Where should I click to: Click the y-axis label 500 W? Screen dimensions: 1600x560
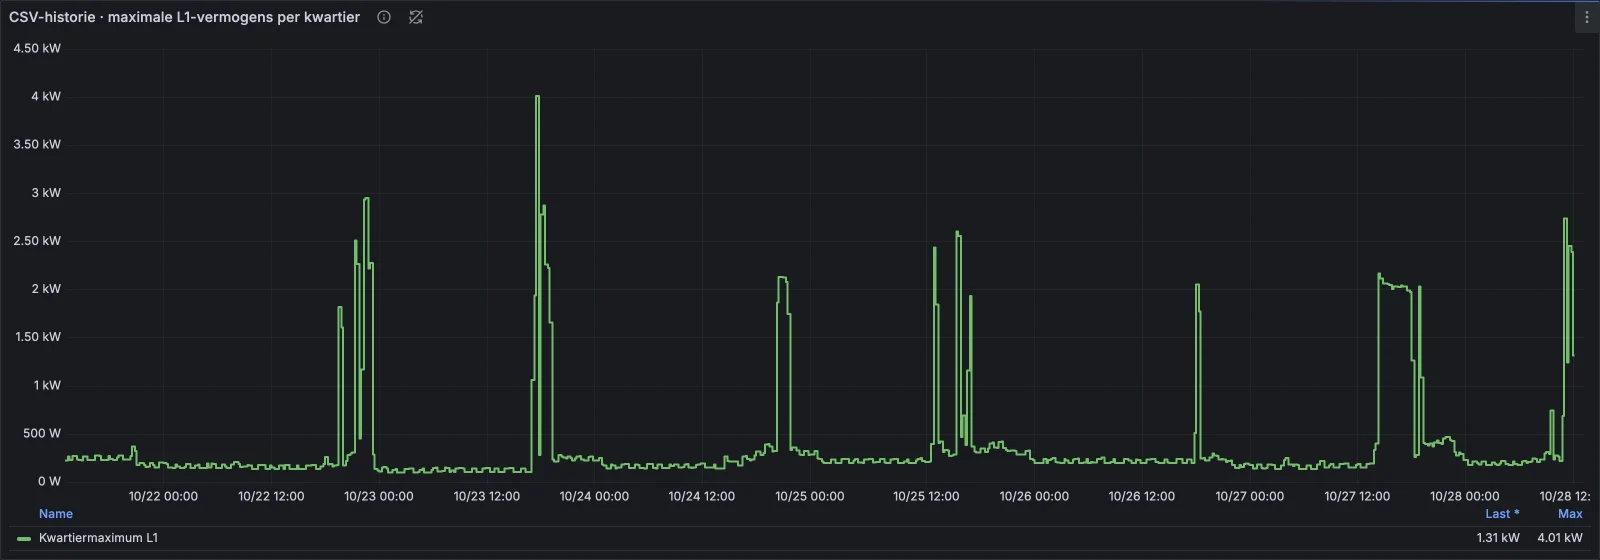pyautogui.click(x=42, y=433)
